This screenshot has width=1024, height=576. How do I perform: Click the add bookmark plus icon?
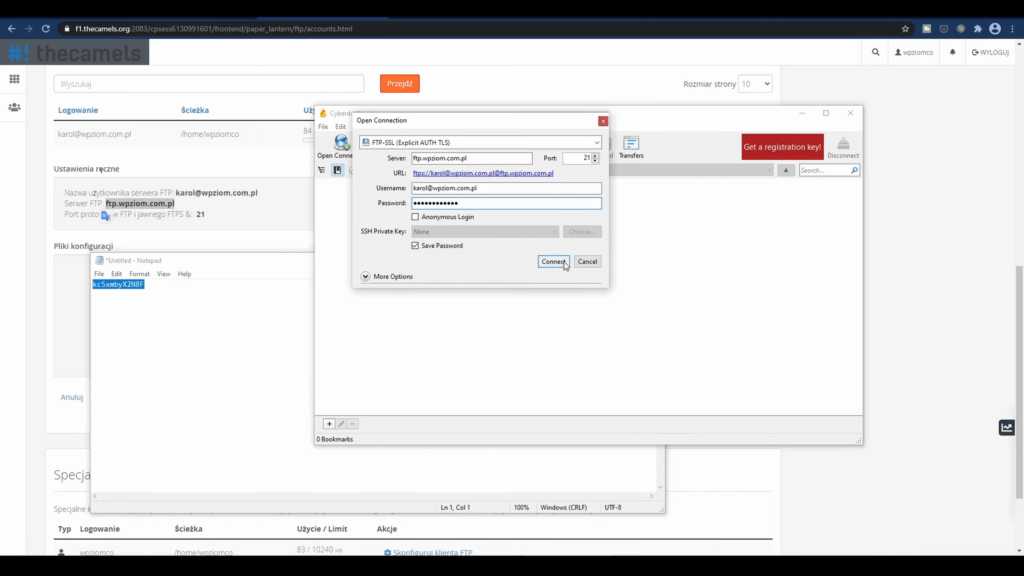tap(329, 424)
